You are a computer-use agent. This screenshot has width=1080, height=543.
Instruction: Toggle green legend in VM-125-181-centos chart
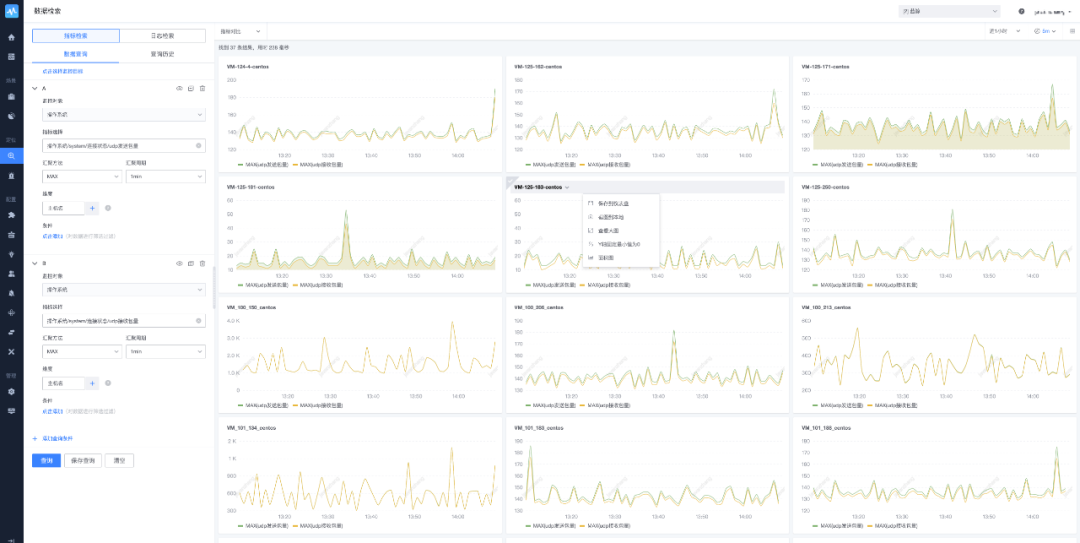[x=264, y=285]
